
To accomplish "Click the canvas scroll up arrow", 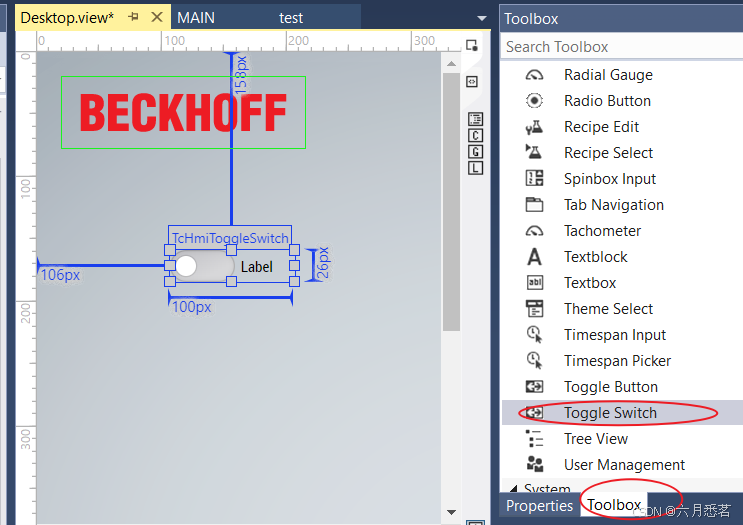I will tap(452, 63).
